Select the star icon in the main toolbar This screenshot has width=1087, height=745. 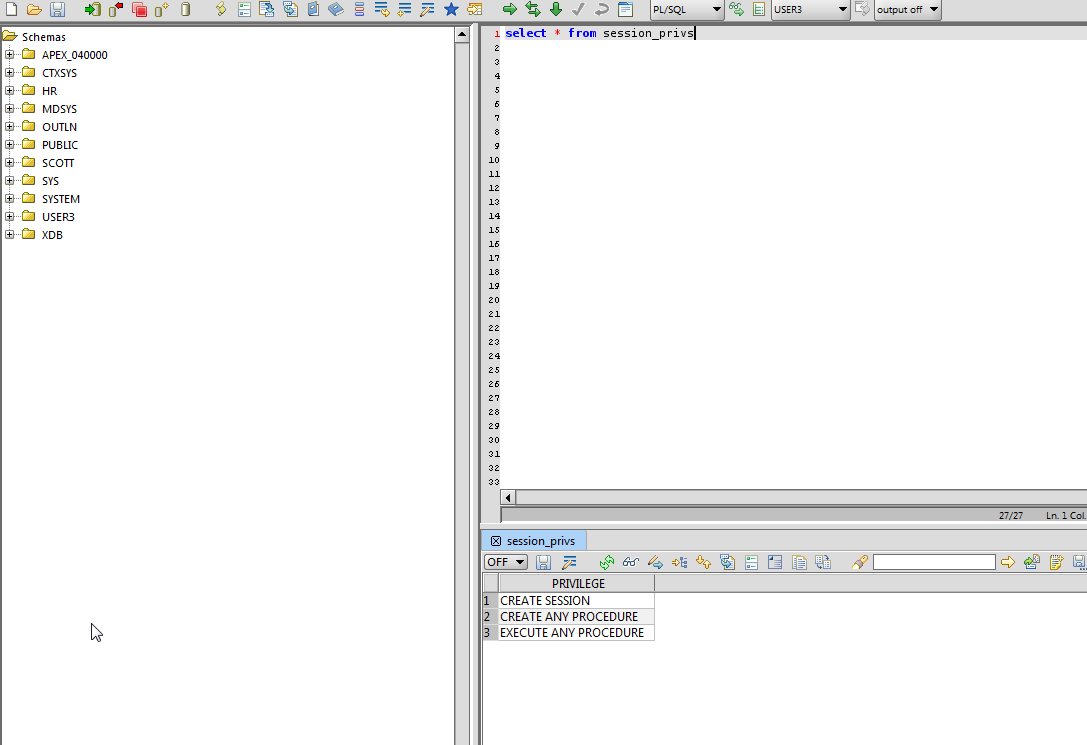point(450,9)
